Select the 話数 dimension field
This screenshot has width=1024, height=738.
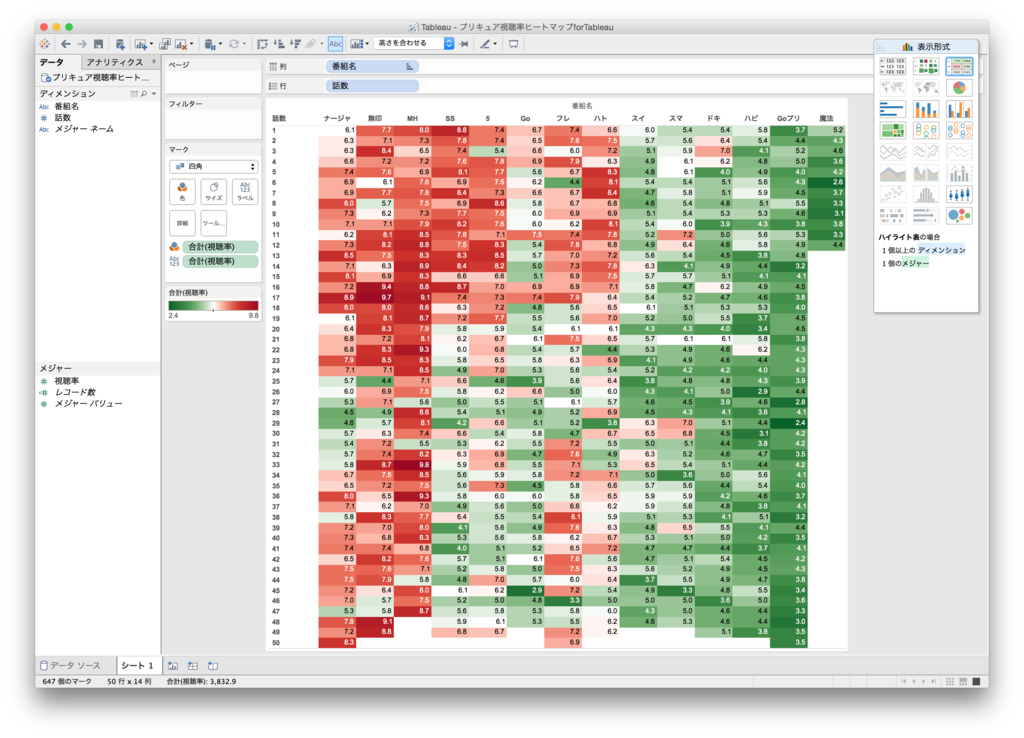point(62,118)
